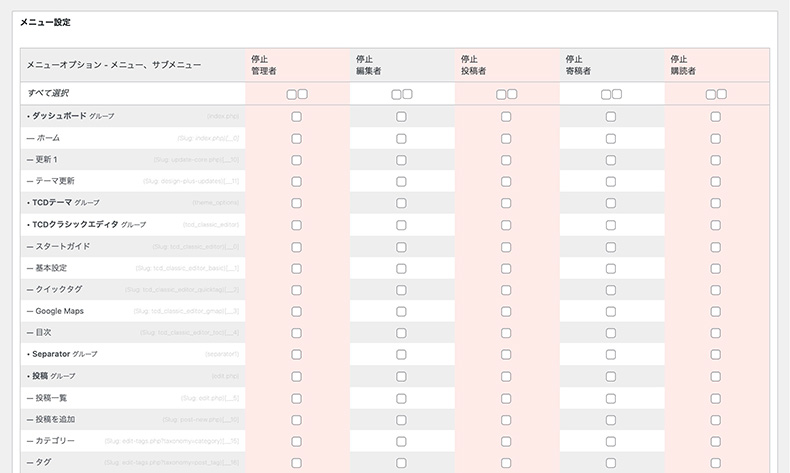This screenshot has width=790, height=473.
Task: Check クイックタグ checkbox under 寄稿者
Action: [x=610, y=290]
